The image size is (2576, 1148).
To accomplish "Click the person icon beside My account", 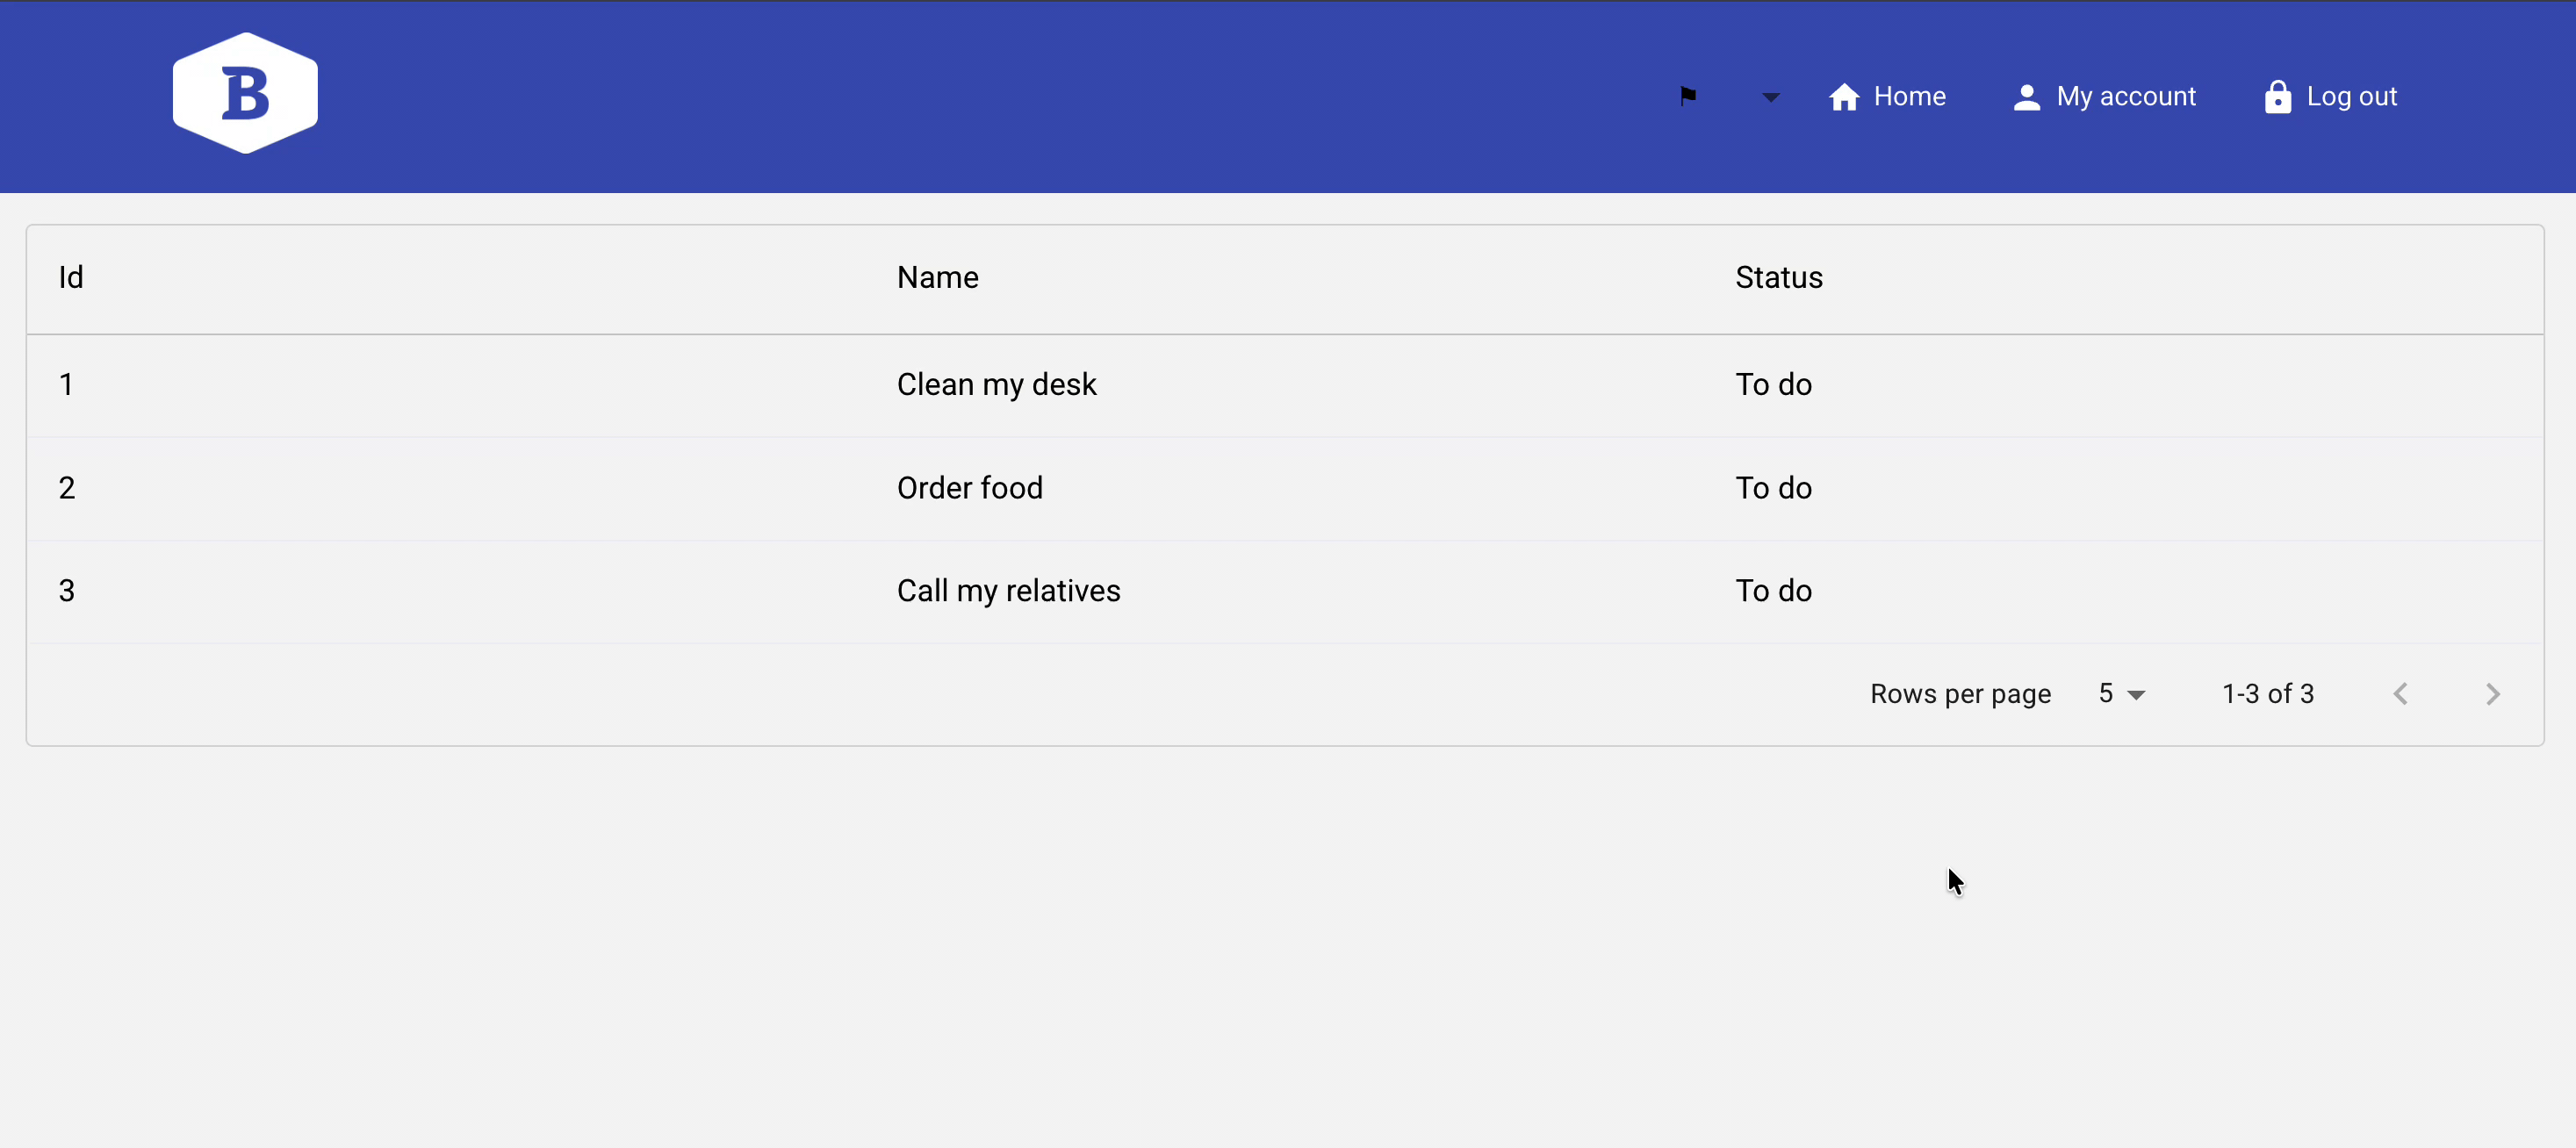I will pos(2026,97).
